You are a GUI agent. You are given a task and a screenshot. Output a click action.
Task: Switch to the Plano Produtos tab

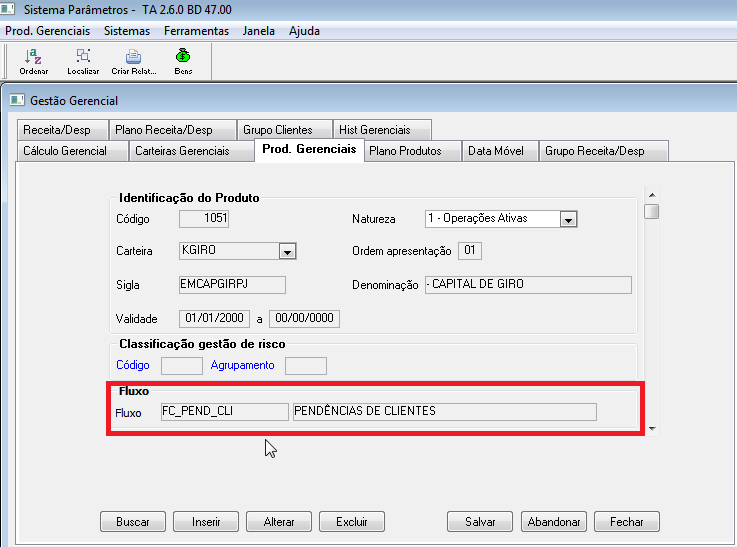412,151
